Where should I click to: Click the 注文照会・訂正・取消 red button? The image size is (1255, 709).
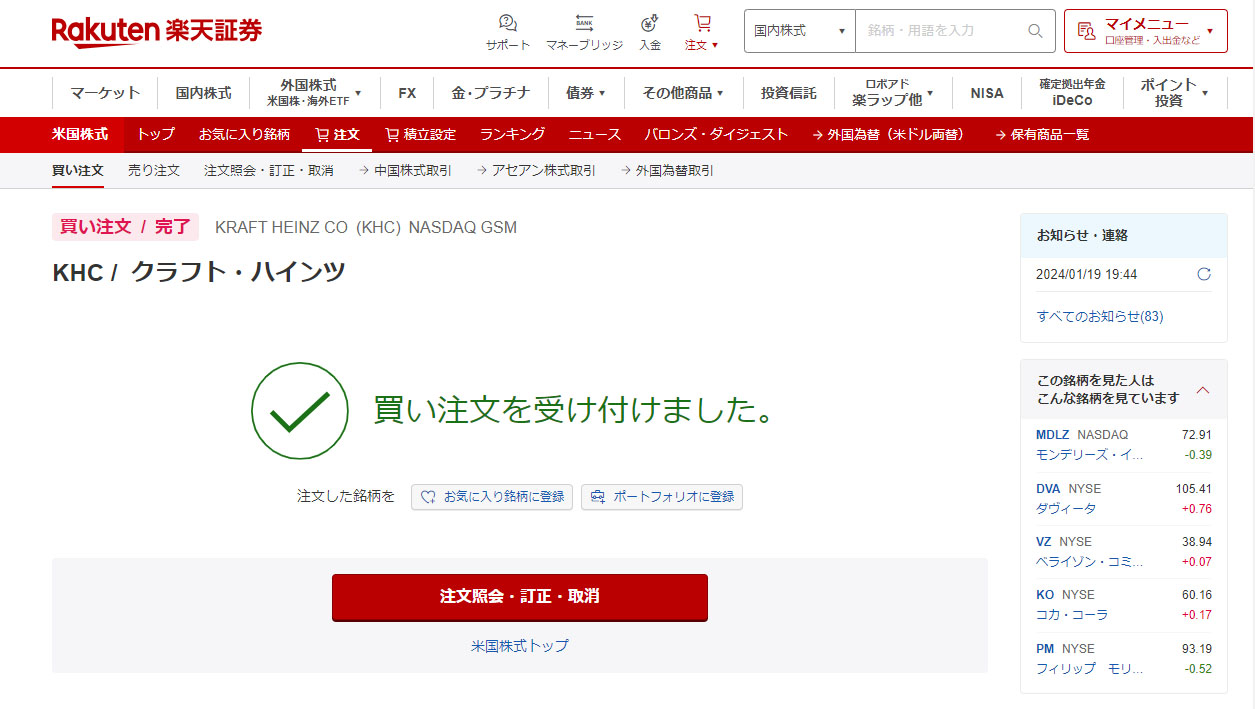tap(519, 597)
